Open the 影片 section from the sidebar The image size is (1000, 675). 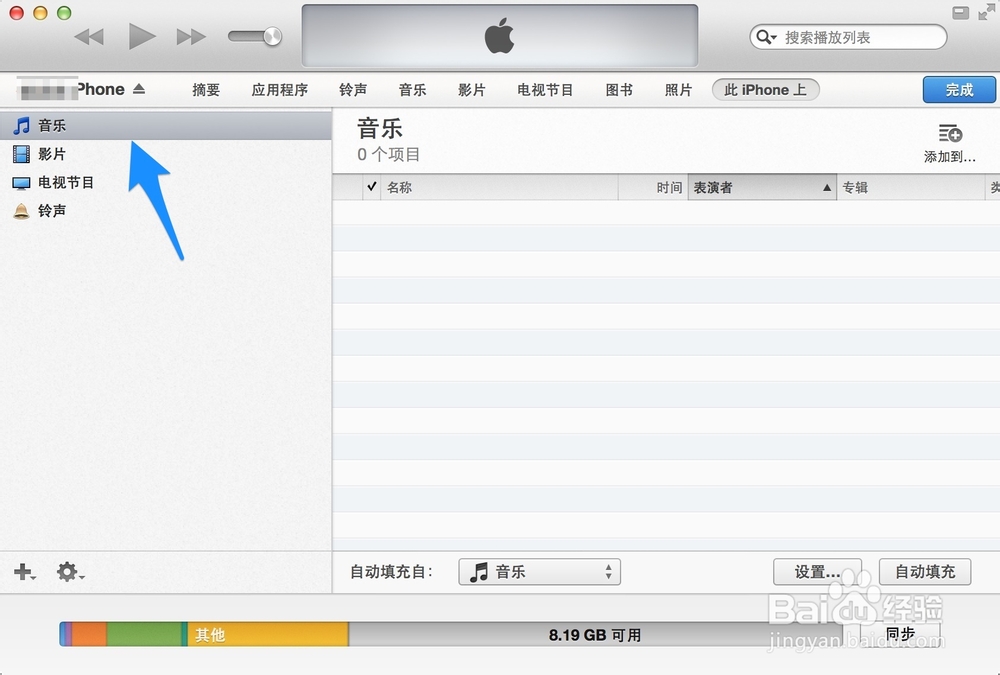click(52, 154)
